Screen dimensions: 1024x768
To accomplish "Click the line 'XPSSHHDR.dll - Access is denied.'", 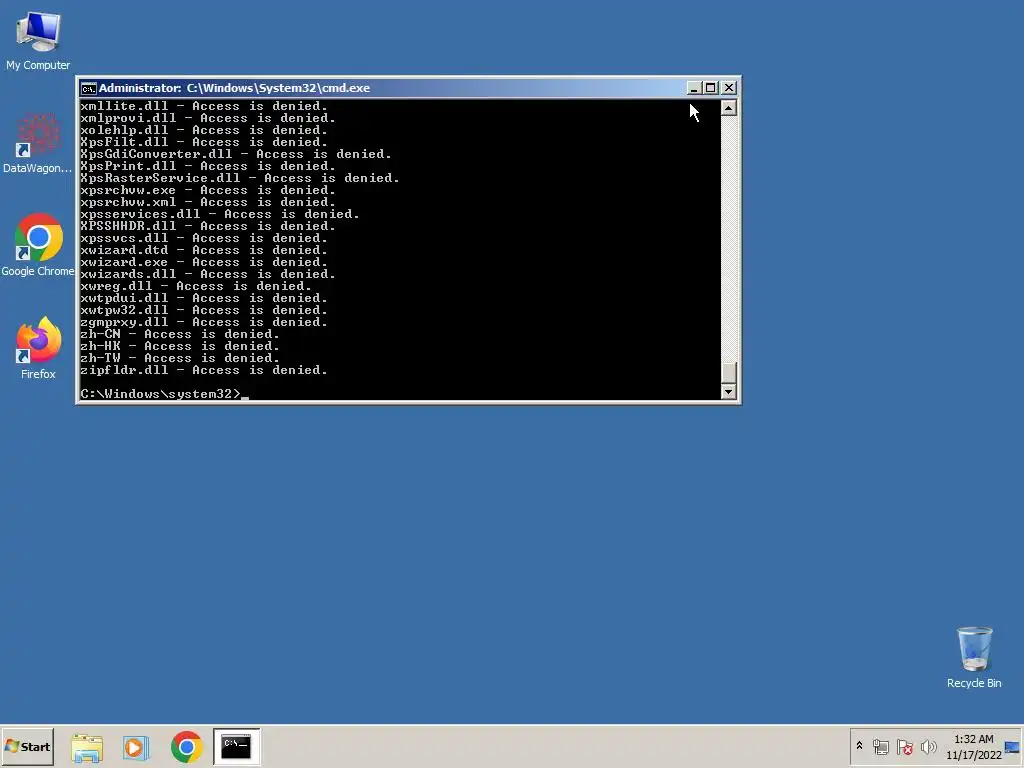I will (x=208, y=226).
